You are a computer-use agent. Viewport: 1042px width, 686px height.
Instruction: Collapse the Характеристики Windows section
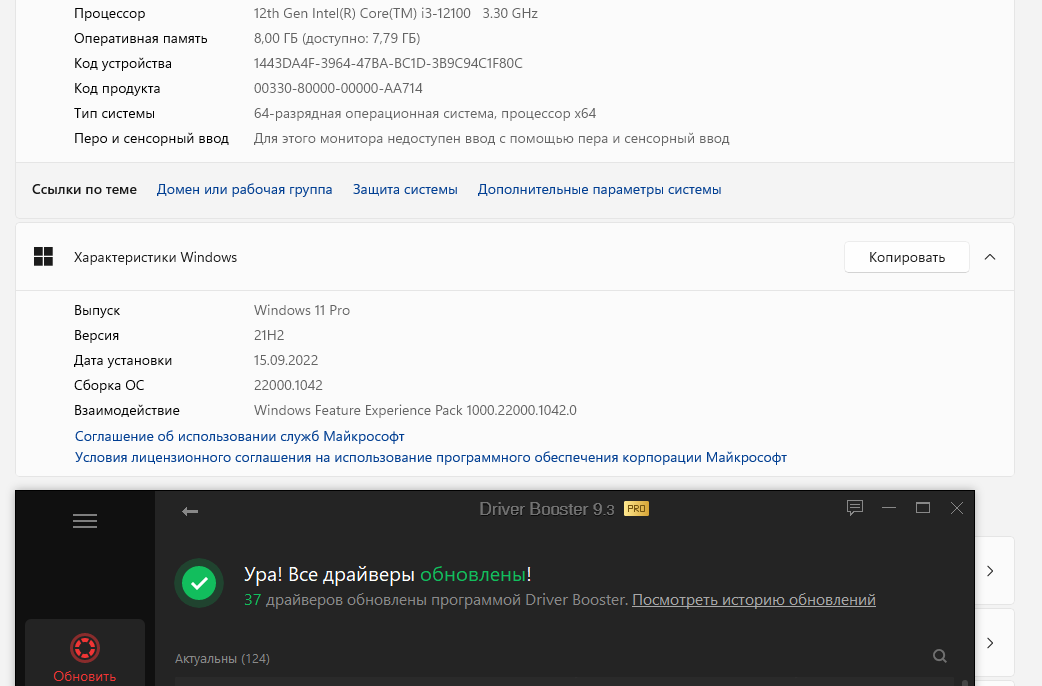[990, 257]
